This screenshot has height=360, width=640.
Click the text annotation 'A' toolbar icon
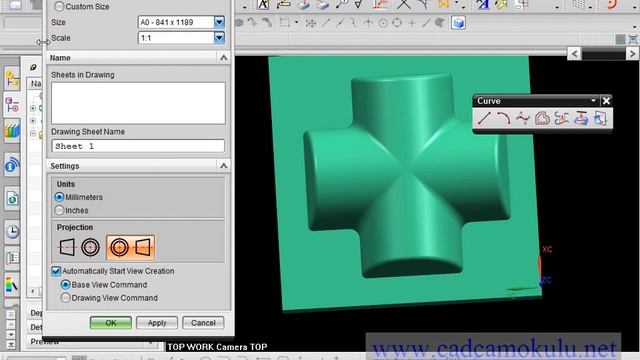click(x=263, y=4)
